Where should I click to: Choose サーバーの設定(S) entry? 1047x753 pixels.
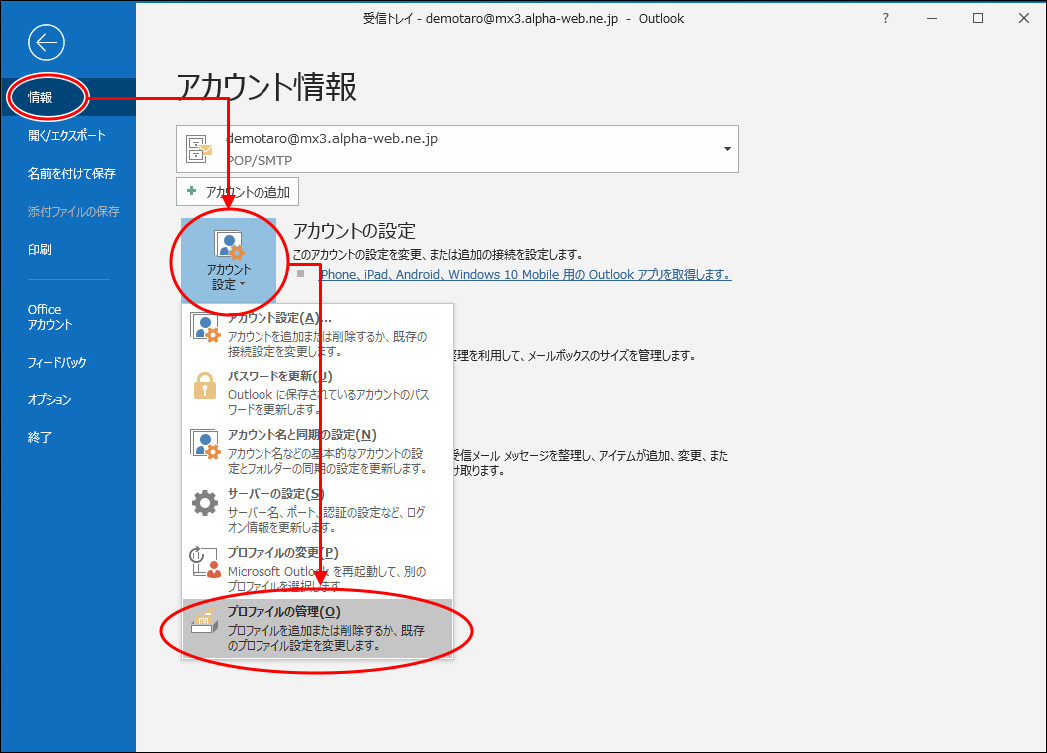pyautogui.click(x=318, y=510)
